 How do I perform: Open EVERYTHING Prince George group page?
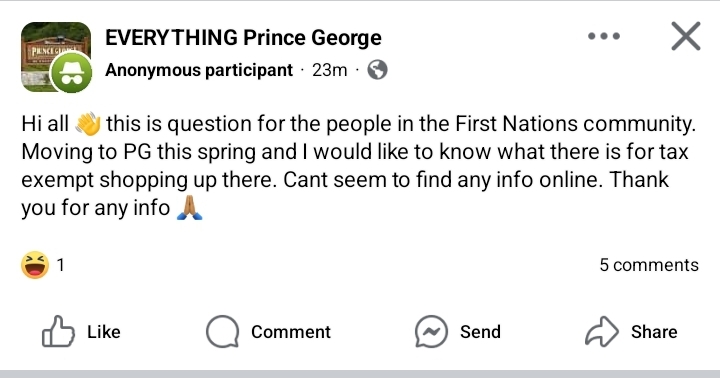(x=243, y=38)
